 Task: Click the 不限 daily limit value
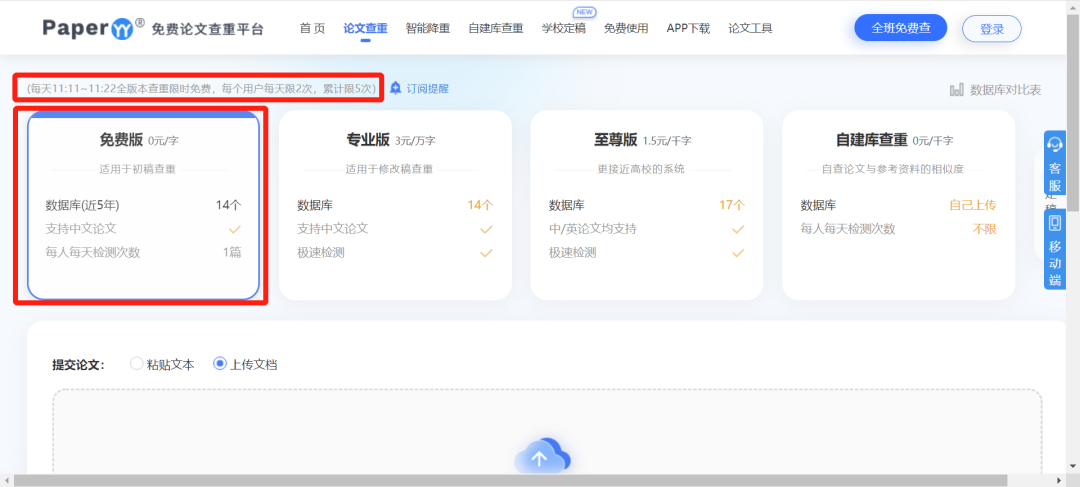(984, 229)
